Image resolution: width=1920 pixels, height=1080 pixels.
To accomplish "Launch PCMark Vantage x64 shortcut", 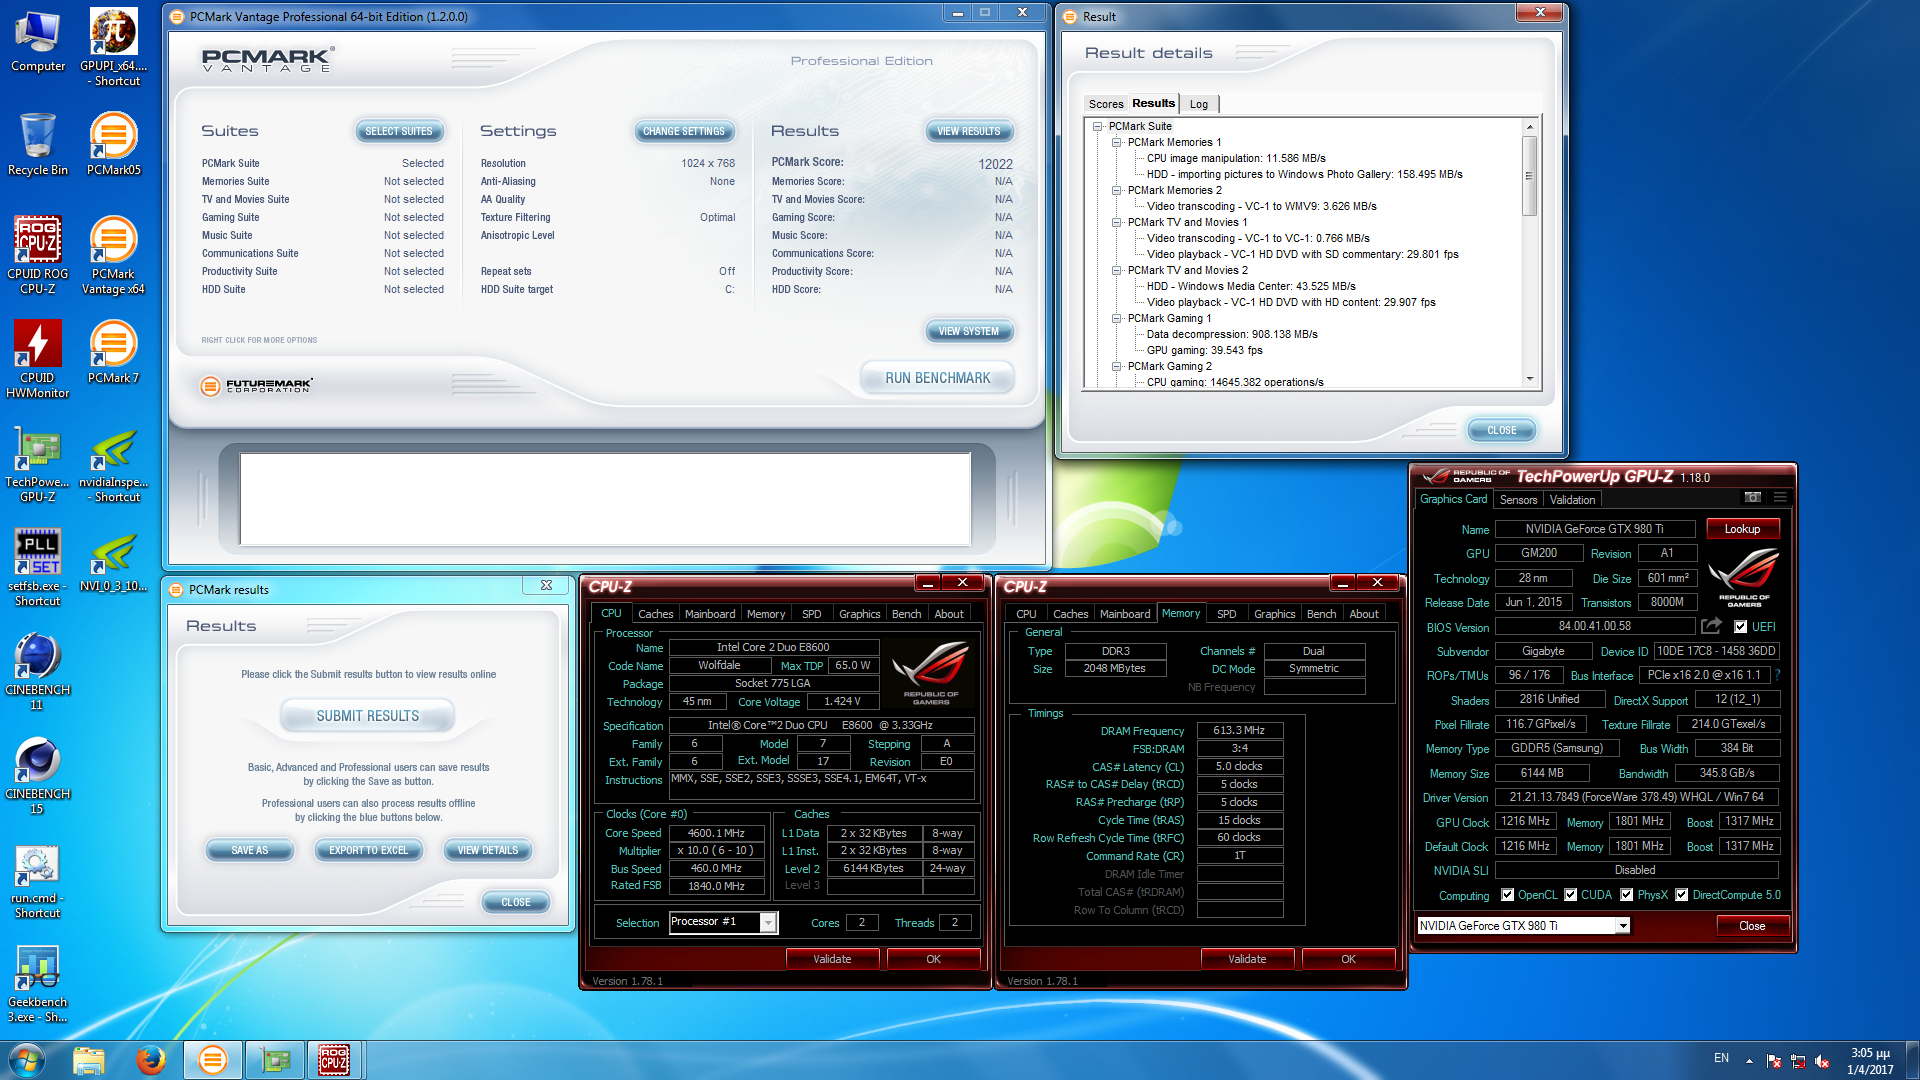I will 113,255.
